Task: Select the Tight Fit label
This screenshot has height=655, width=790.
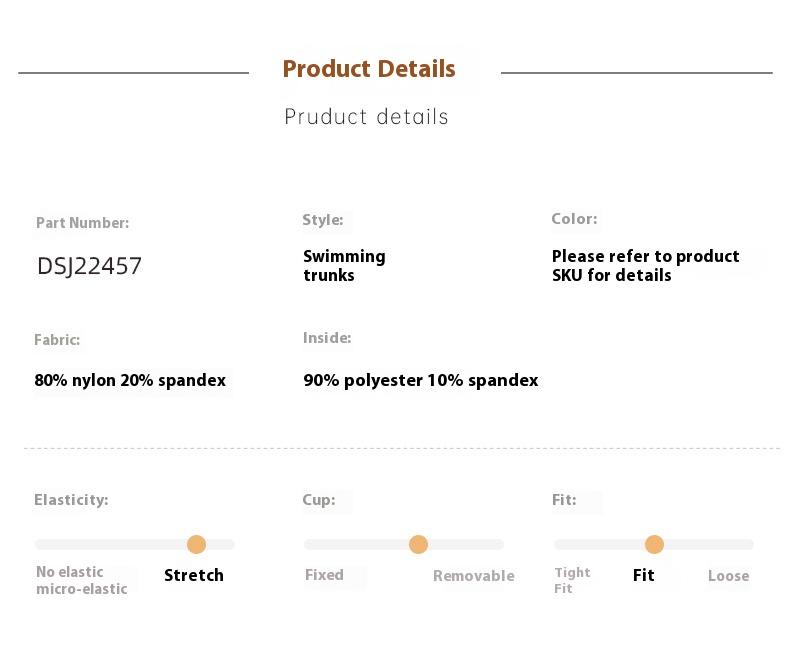Action: [572, 580]
